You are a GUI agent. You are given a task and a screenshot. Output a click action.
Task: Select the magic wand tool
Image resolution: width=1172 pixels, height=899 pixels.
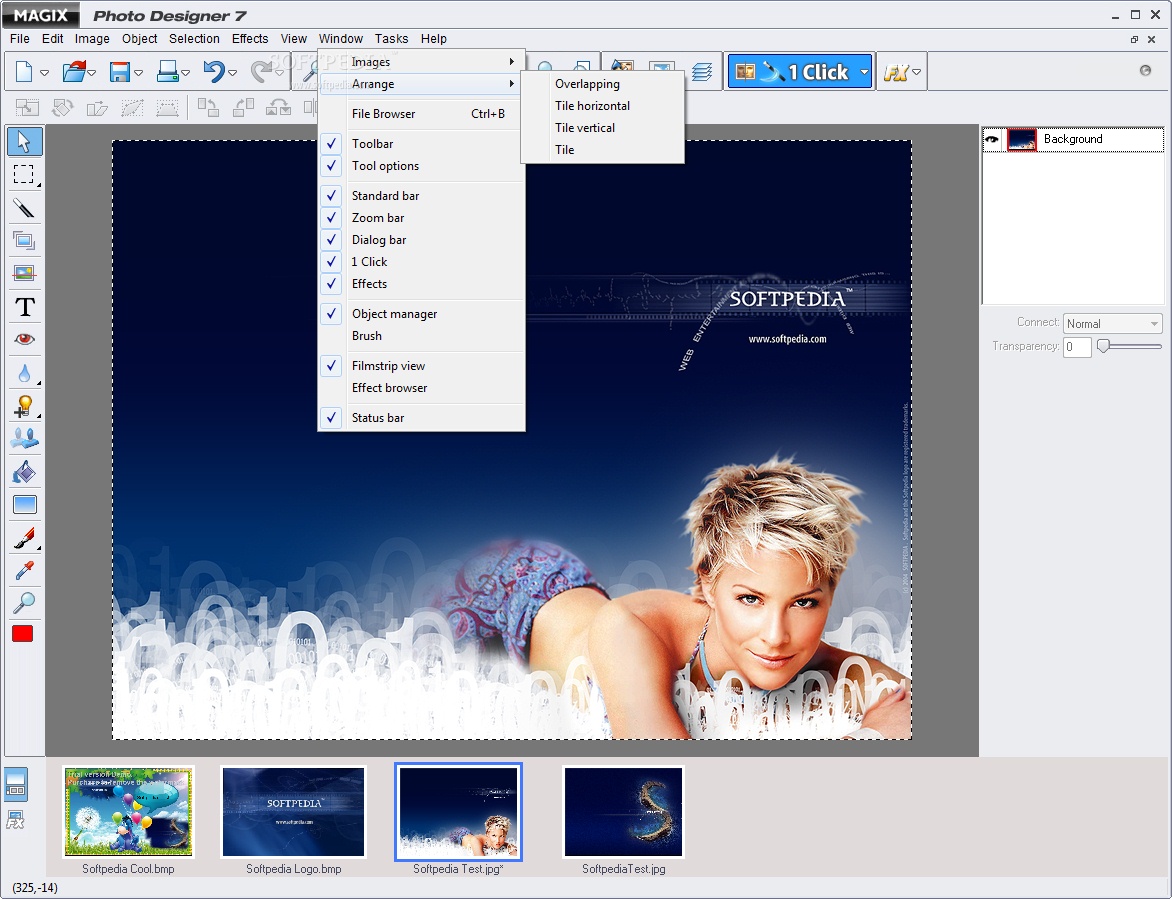point(24,207)
